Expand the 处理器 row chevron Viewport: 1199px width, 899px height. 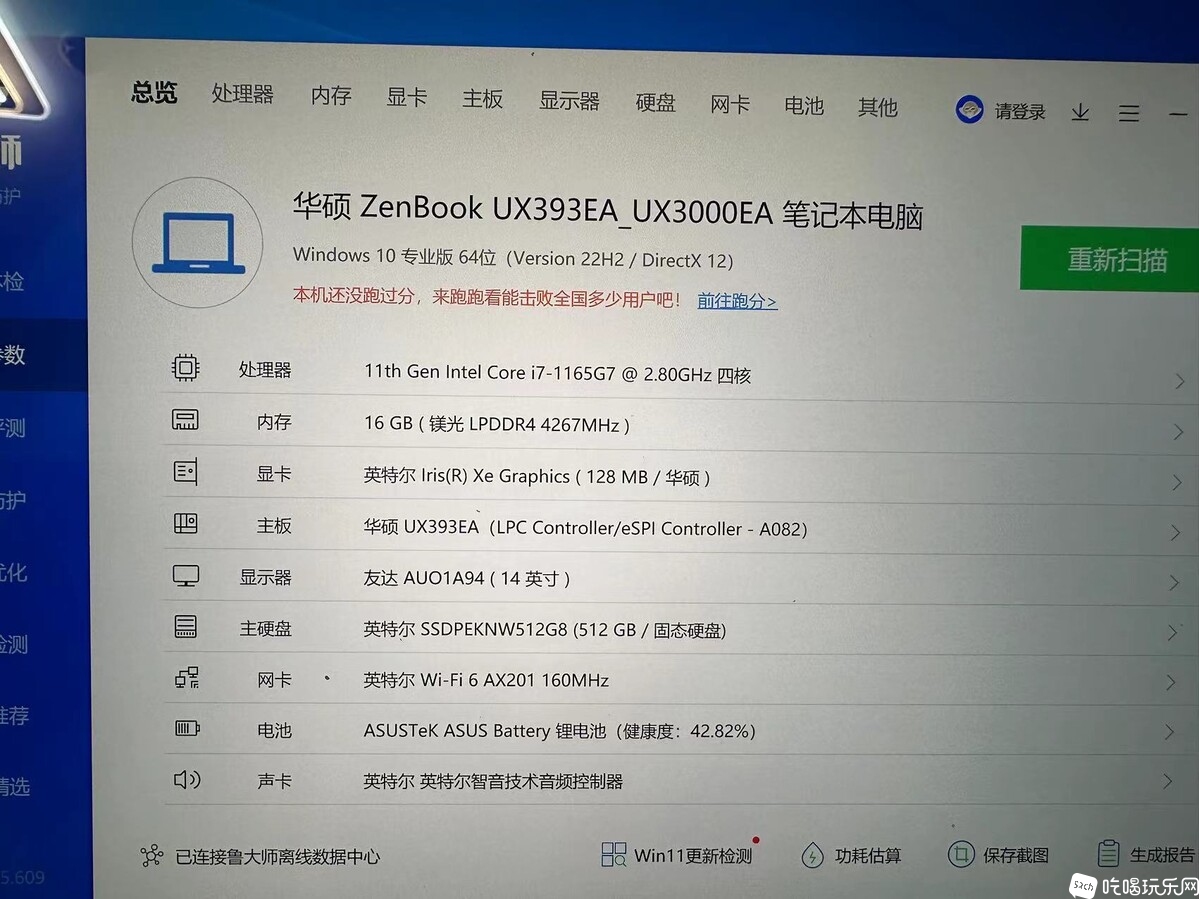point(1181,381)
